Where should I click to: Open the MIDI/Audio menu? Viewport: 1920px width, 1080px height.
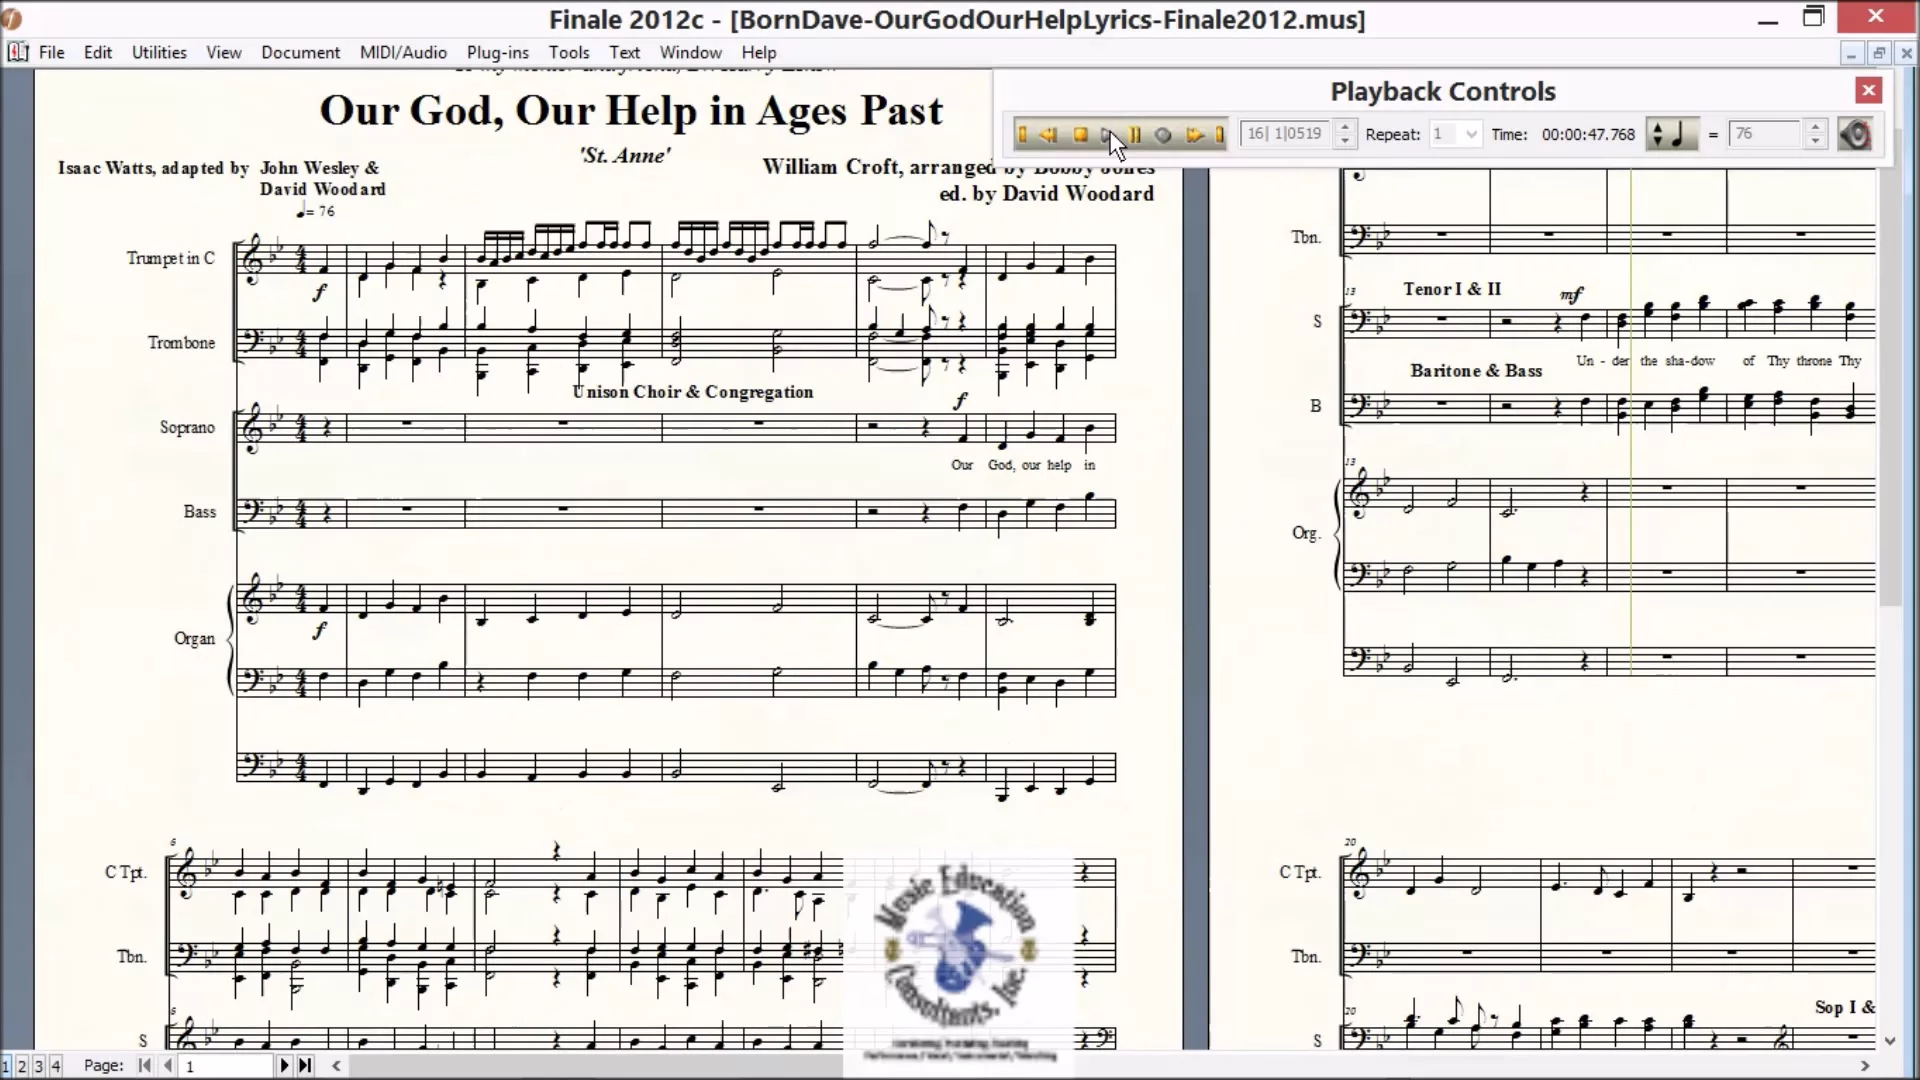point(403,52)
